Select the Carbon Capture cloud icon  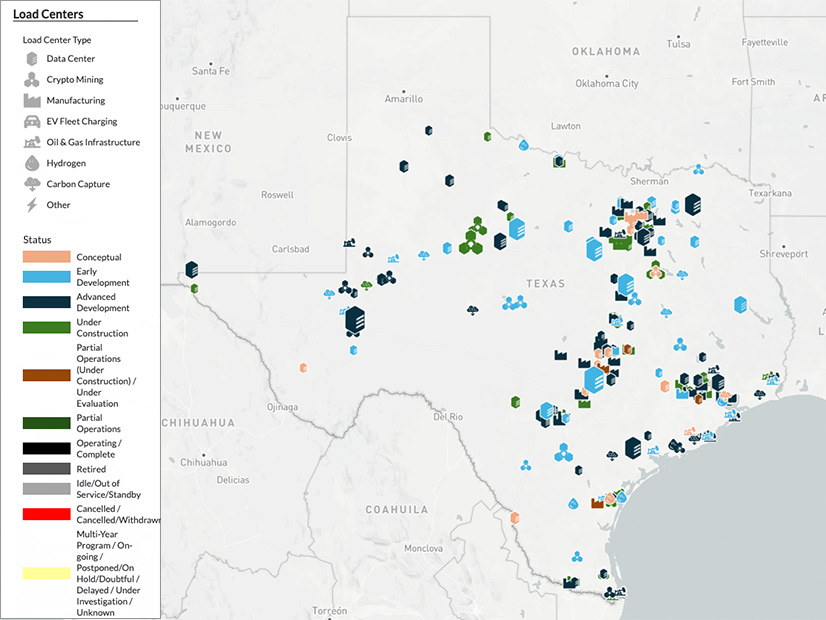31,184
